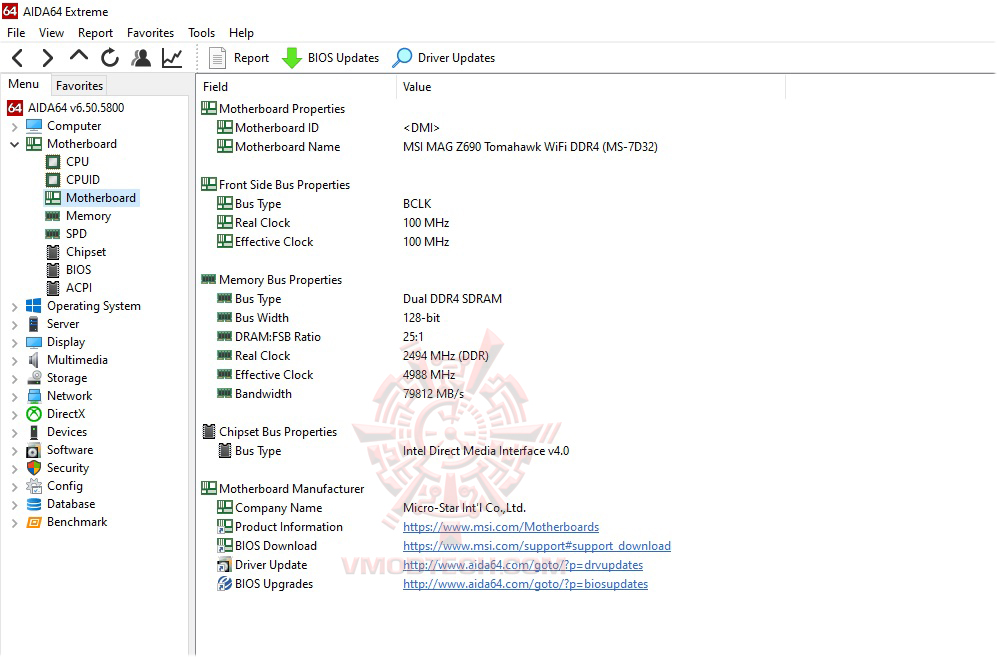The width and height of the screenshot is (998, 658).
Task: Click the Database icon in tree
Action: click(34, 504)
